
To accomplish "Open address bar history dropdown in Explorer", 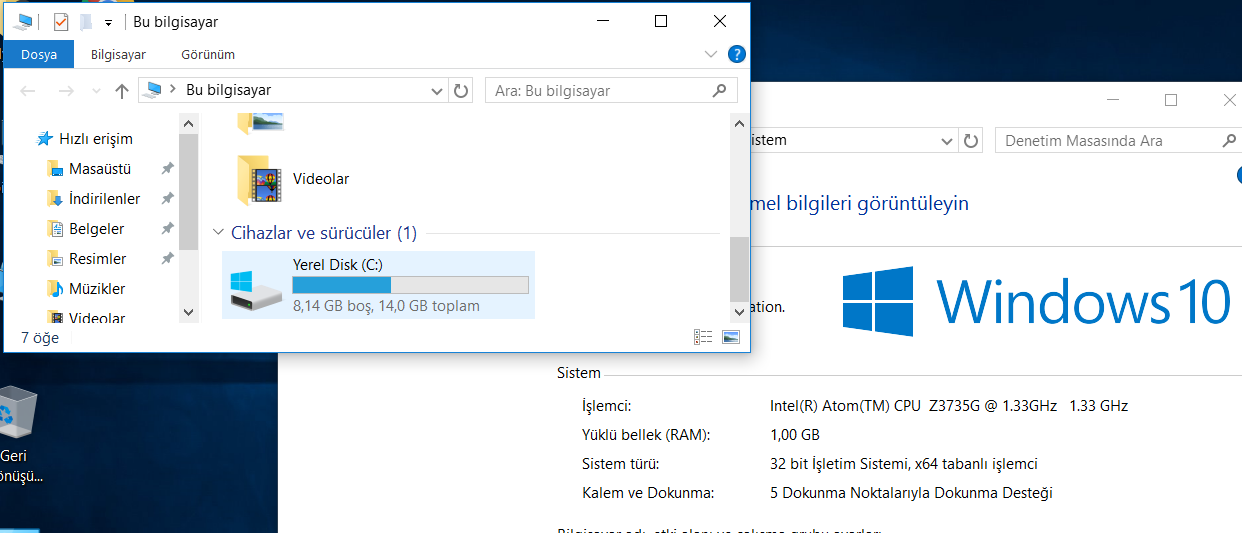I will [x=437, y=91].
